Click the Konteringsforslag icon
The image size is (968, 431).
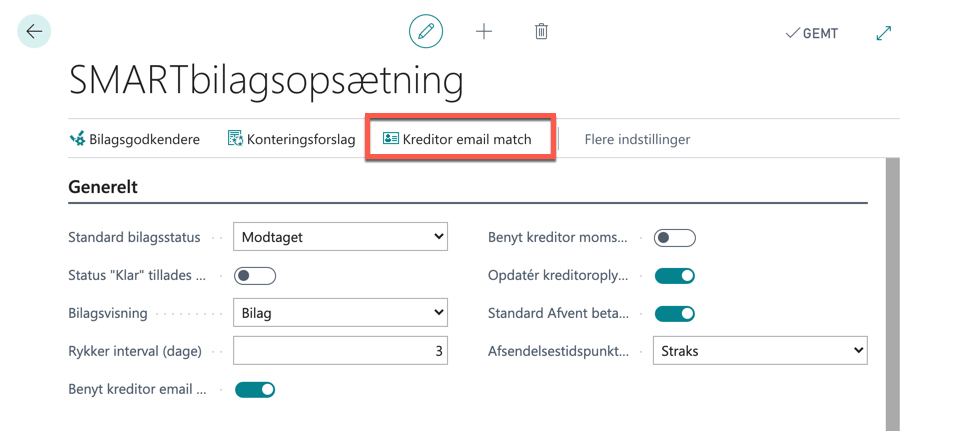tap(235, 139)
